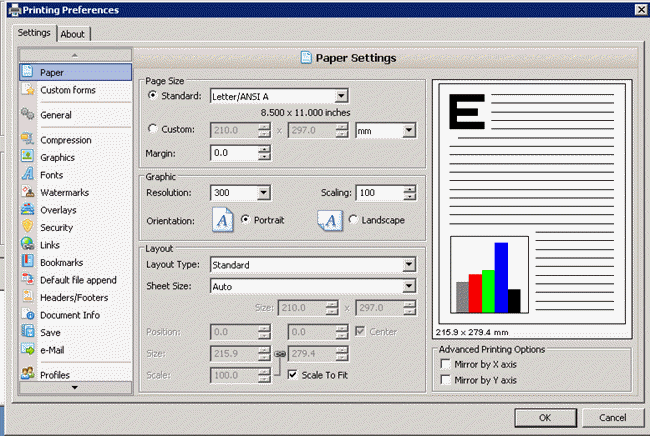Click the printer icon in title bar
The width and height of the screenshot is (650, 436).
[x=15, y=10]
